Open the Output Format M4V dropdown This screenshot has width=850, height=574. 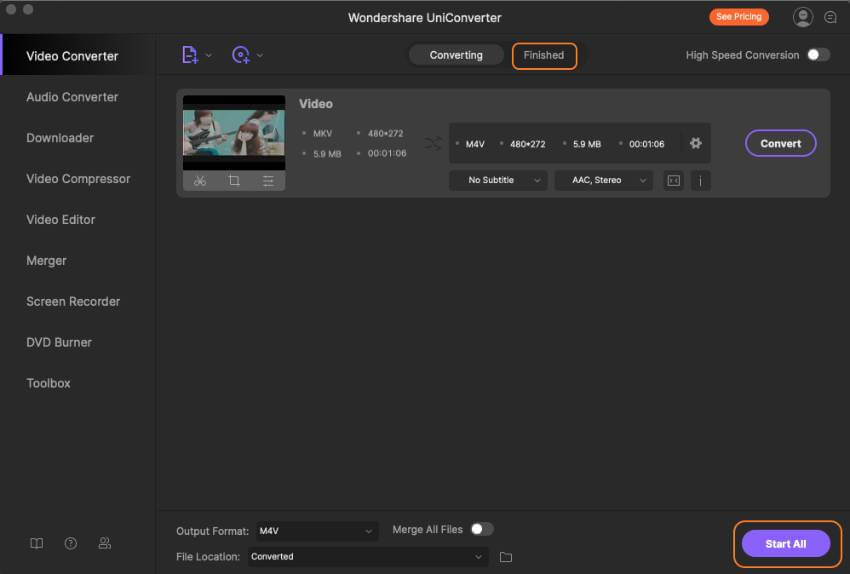317,531
